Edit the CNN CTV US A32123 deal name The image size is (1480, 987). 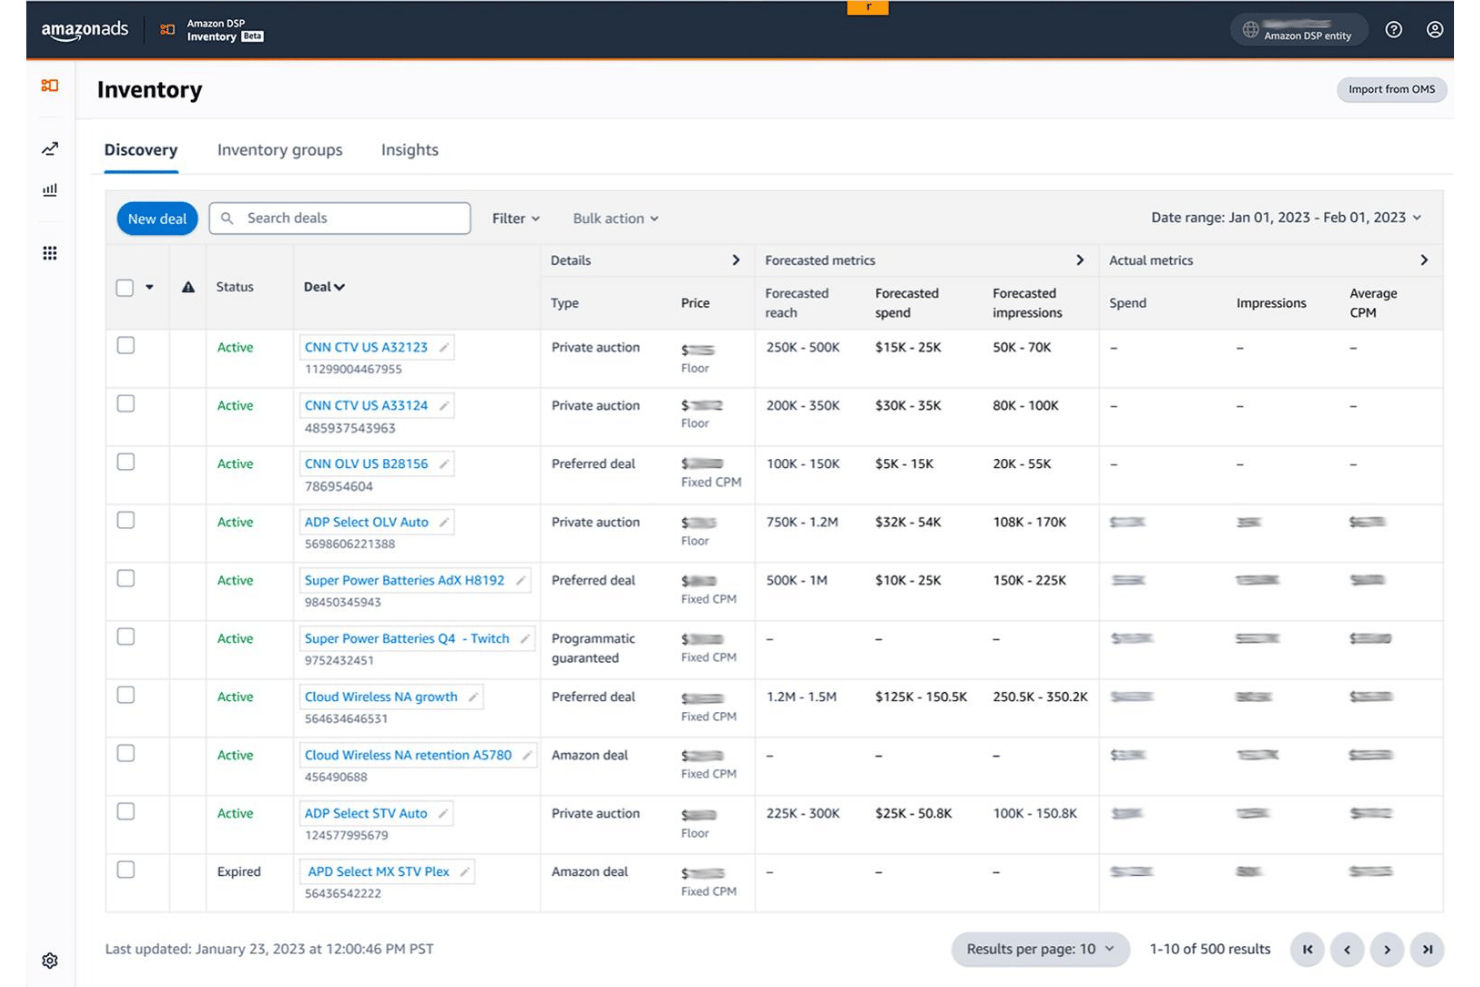(x=444, y=348)
